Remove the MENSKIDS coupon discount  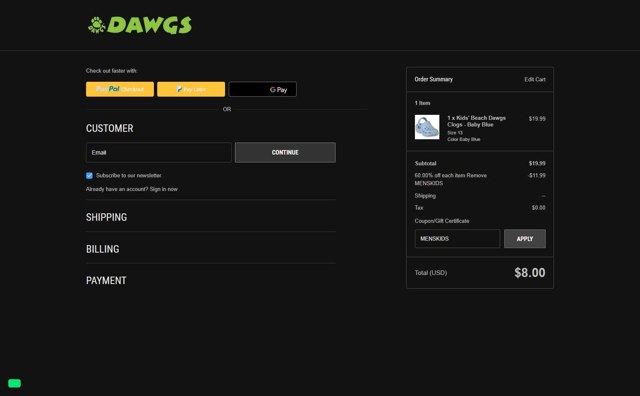click(x=476, y=175)
